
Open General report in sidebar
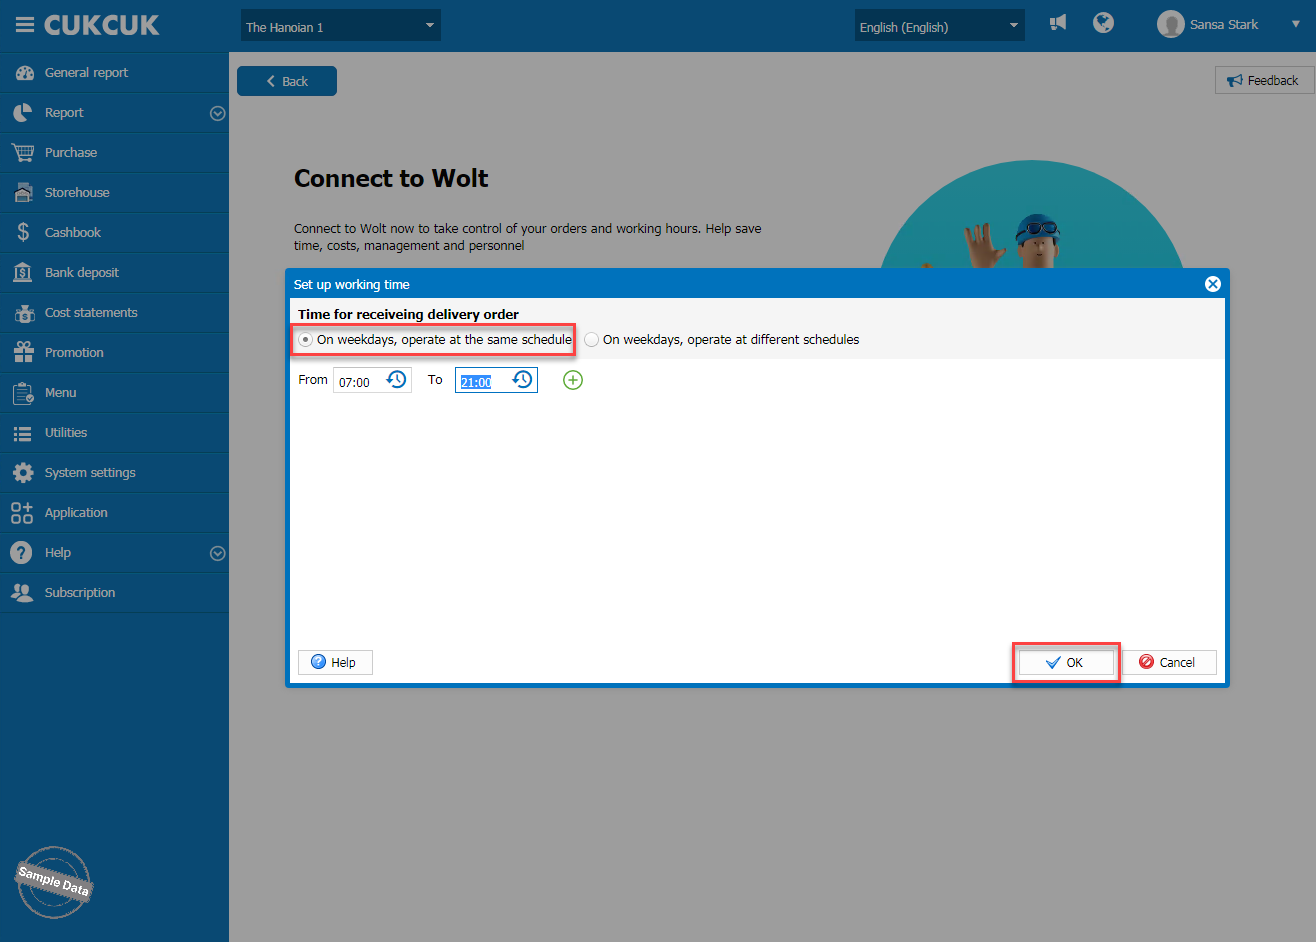click(x=114, y=73)
